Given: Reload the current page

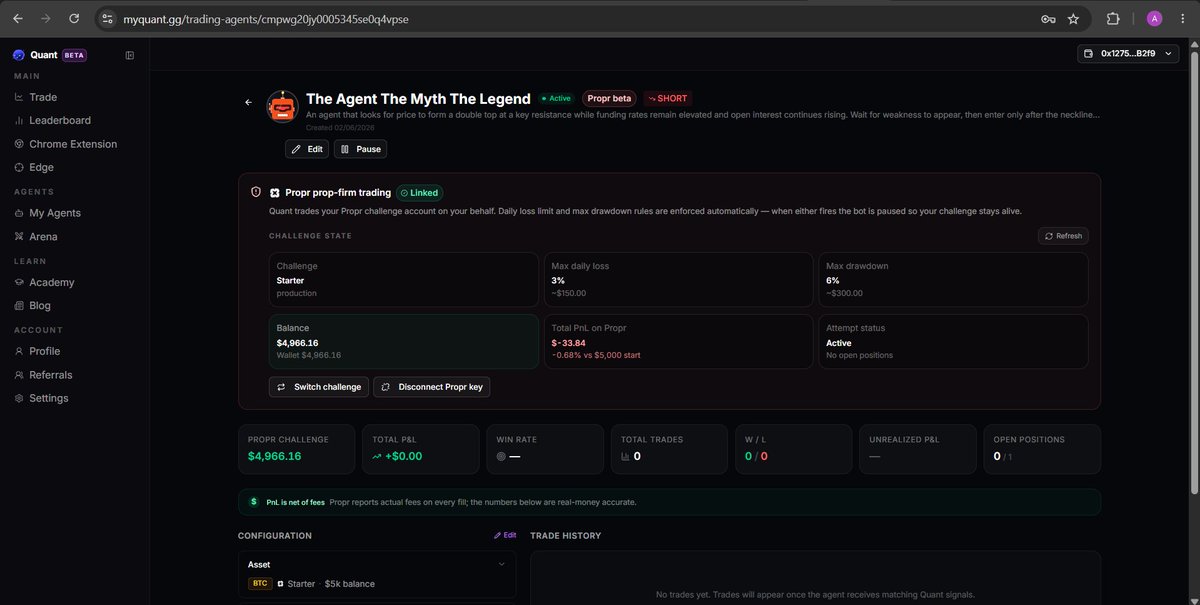Looking at the screenshot, I should (74, 18).
